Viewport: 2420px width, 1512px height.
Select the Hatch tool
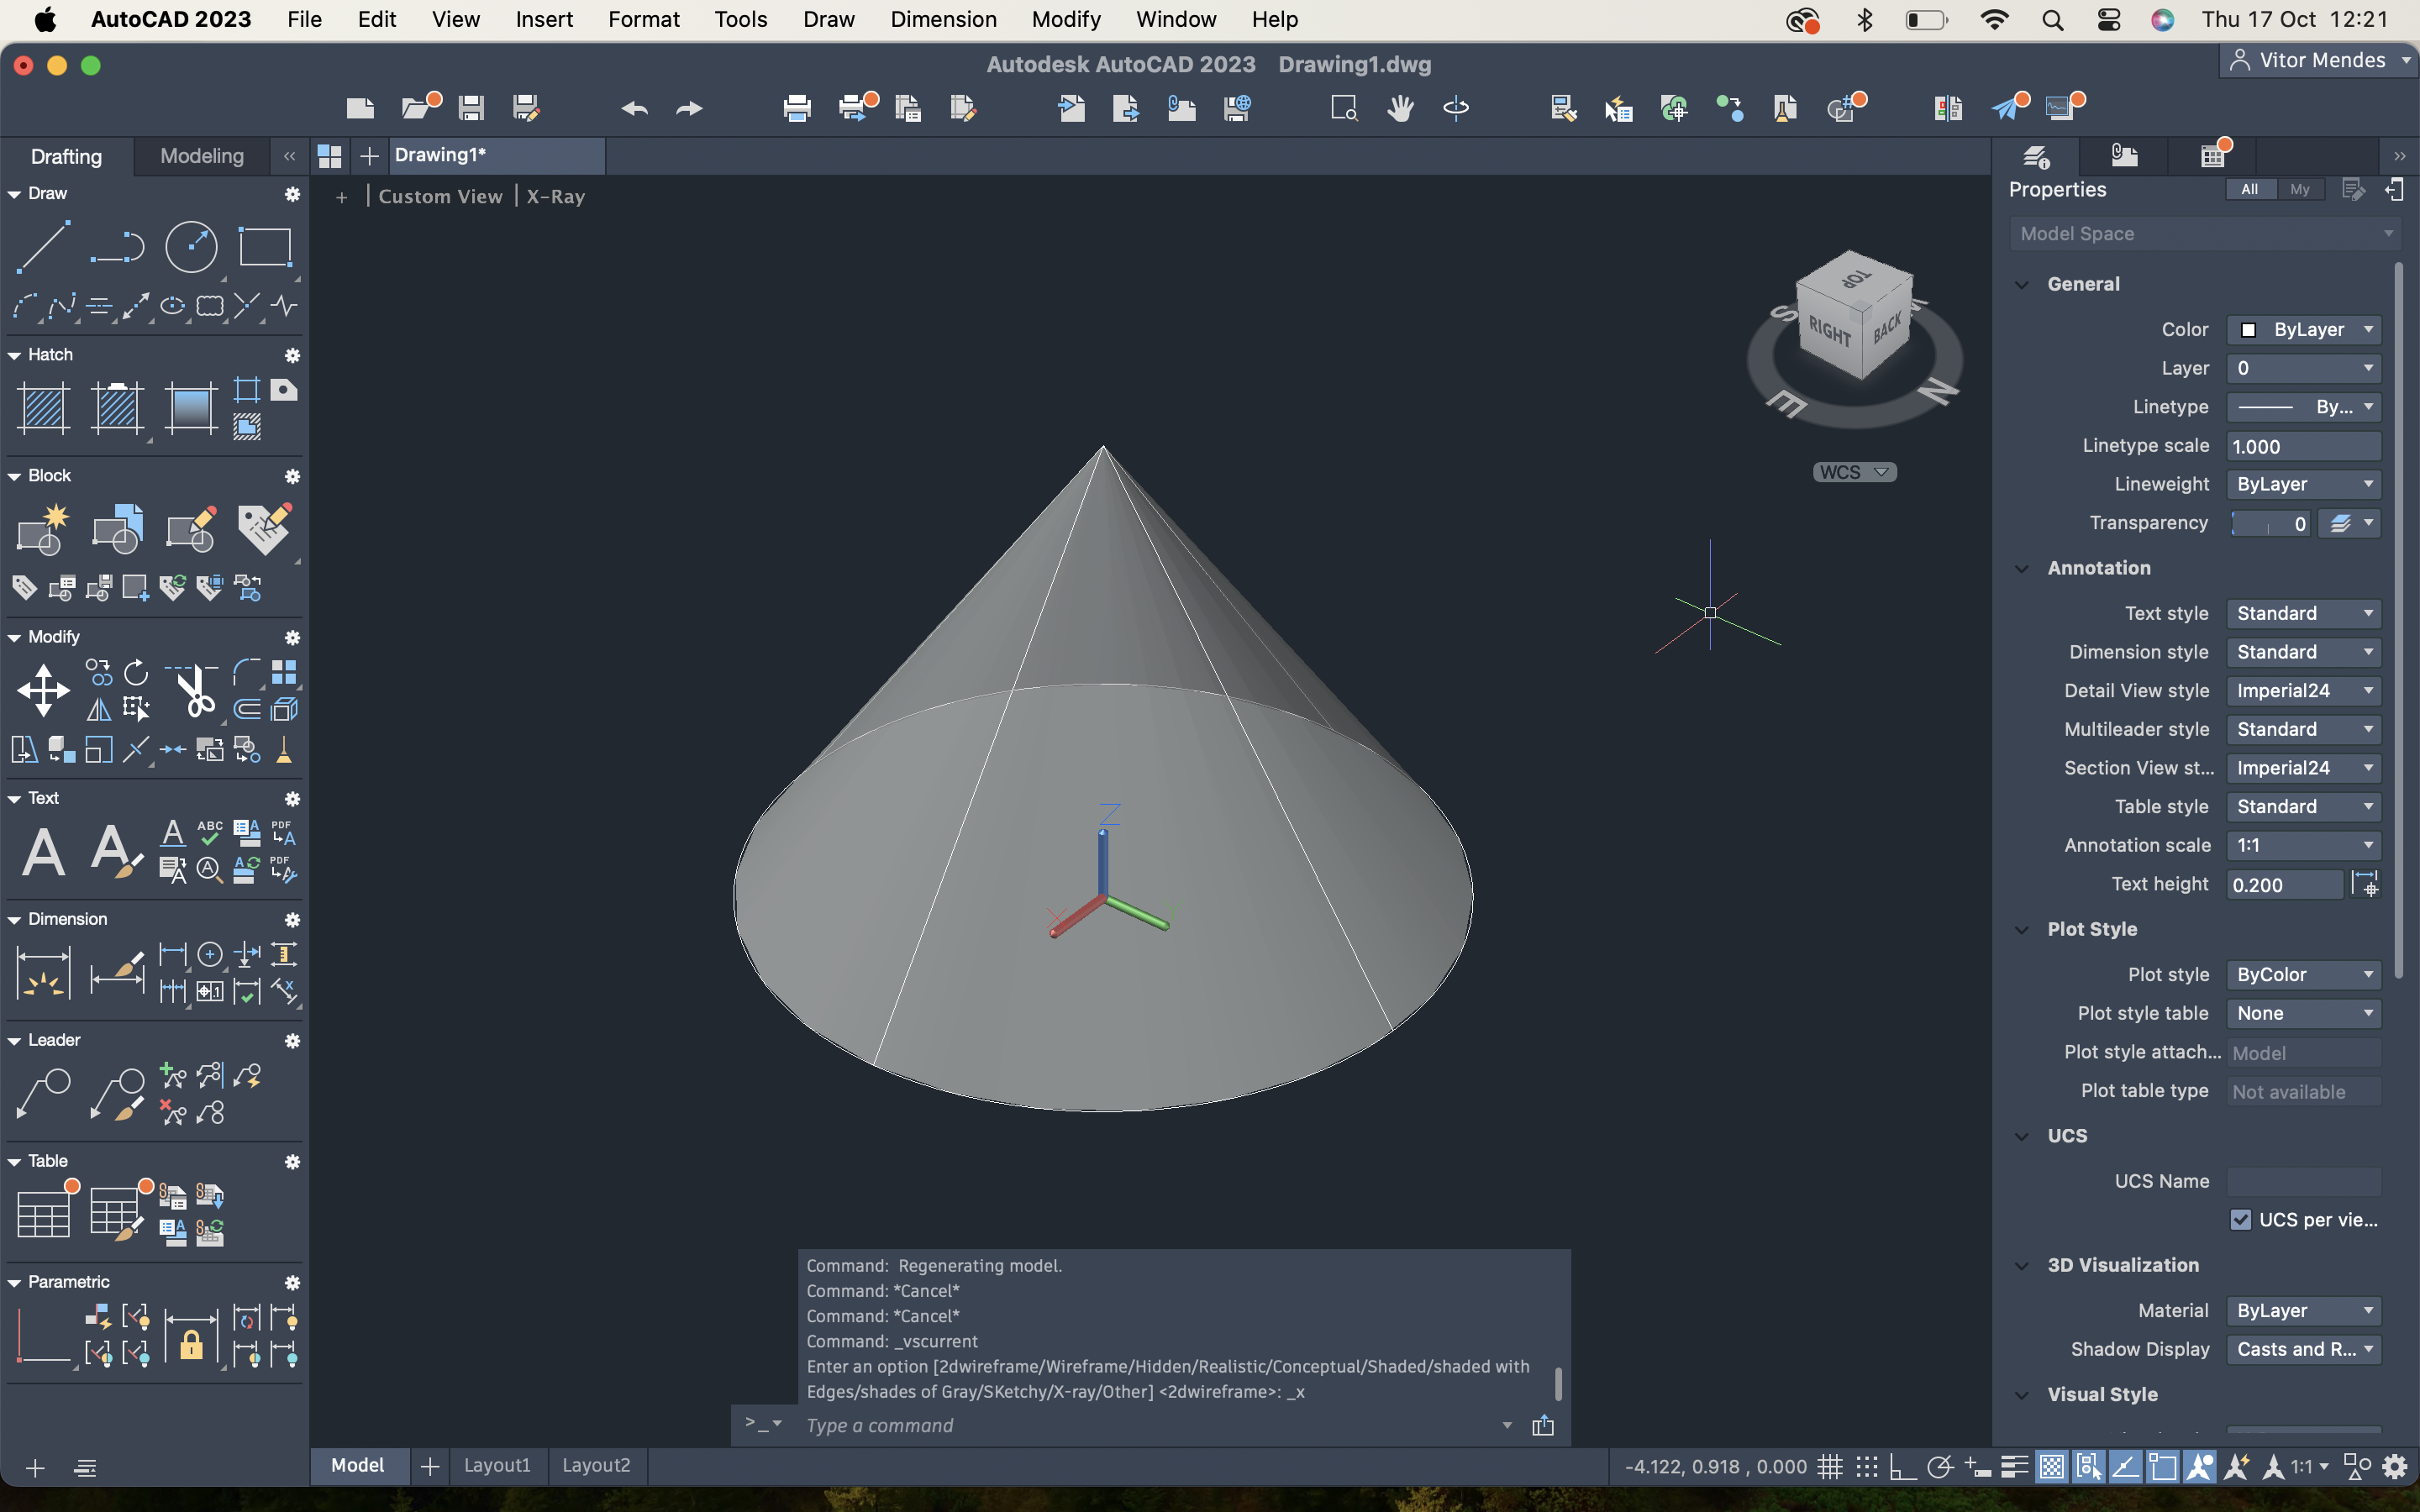pos(43,408)
